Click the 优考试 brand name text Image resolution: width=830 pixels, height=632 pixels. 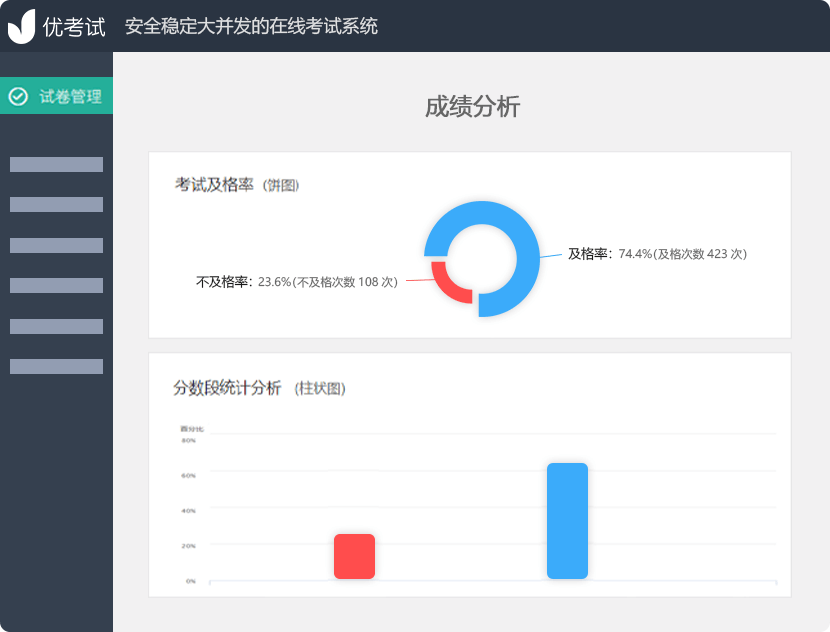[x=74, y=27]
